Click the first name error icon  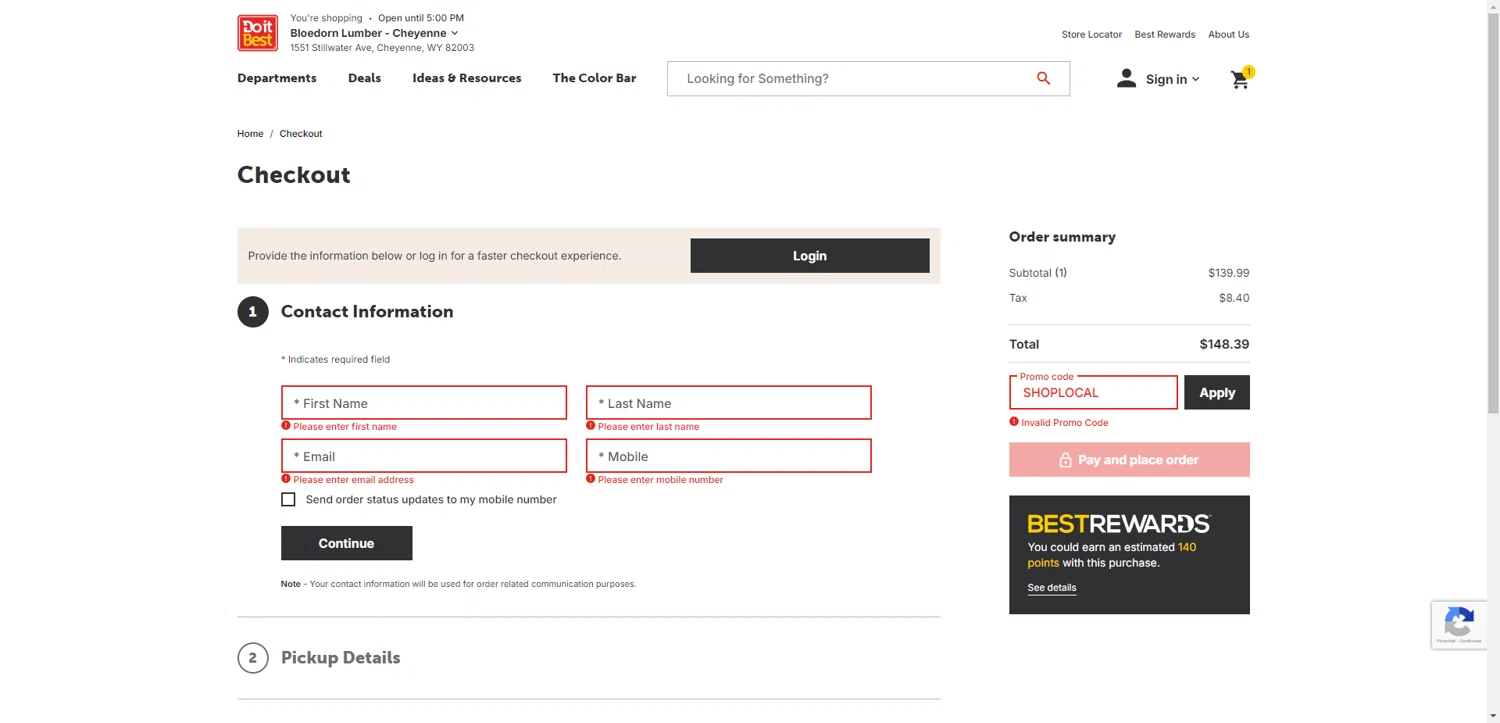click(x=286, y=426)
